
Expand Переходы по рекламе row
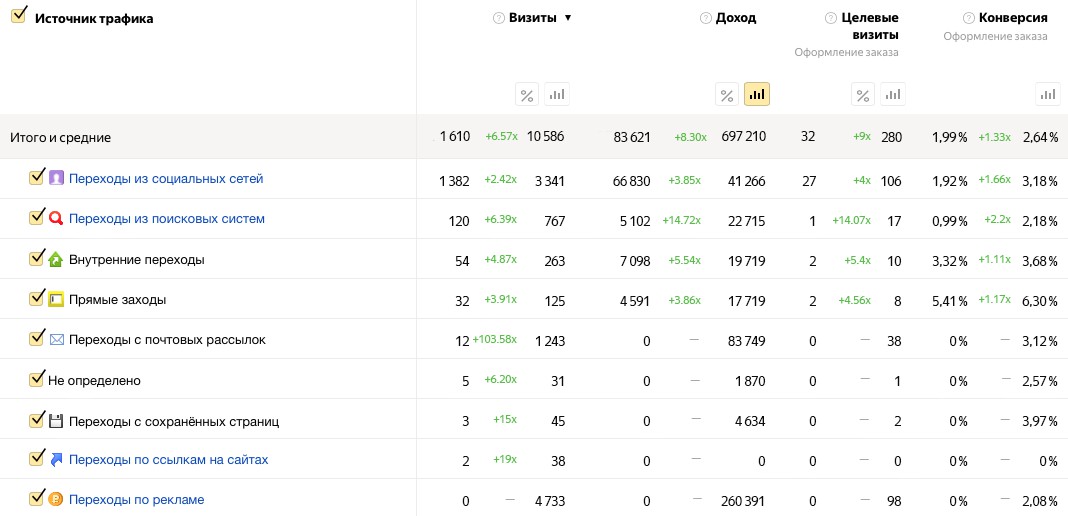click(136, 499)
